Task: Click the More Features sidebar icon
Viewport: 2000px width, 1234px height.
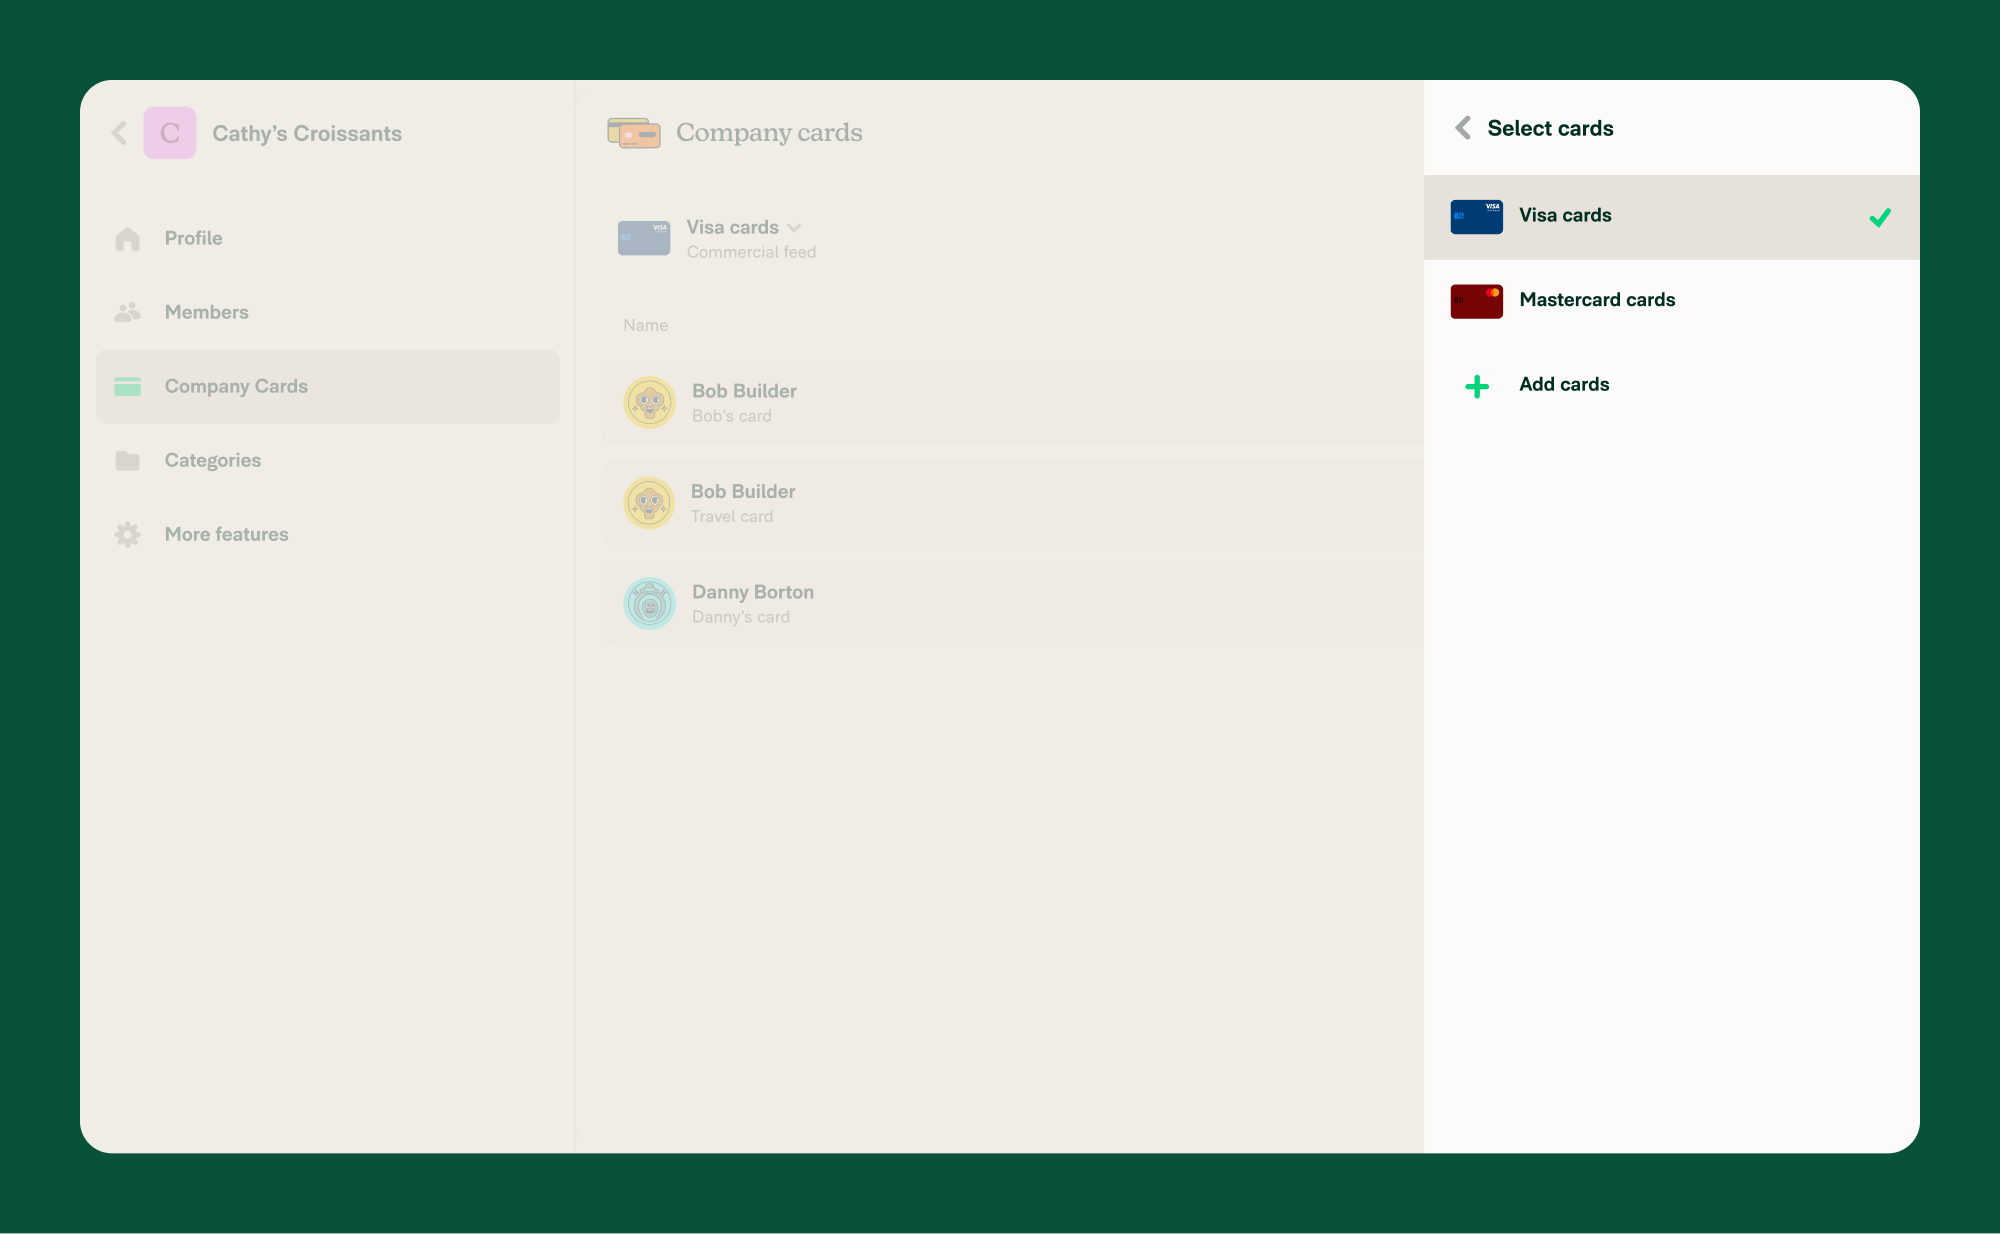Action: point(127,534)
